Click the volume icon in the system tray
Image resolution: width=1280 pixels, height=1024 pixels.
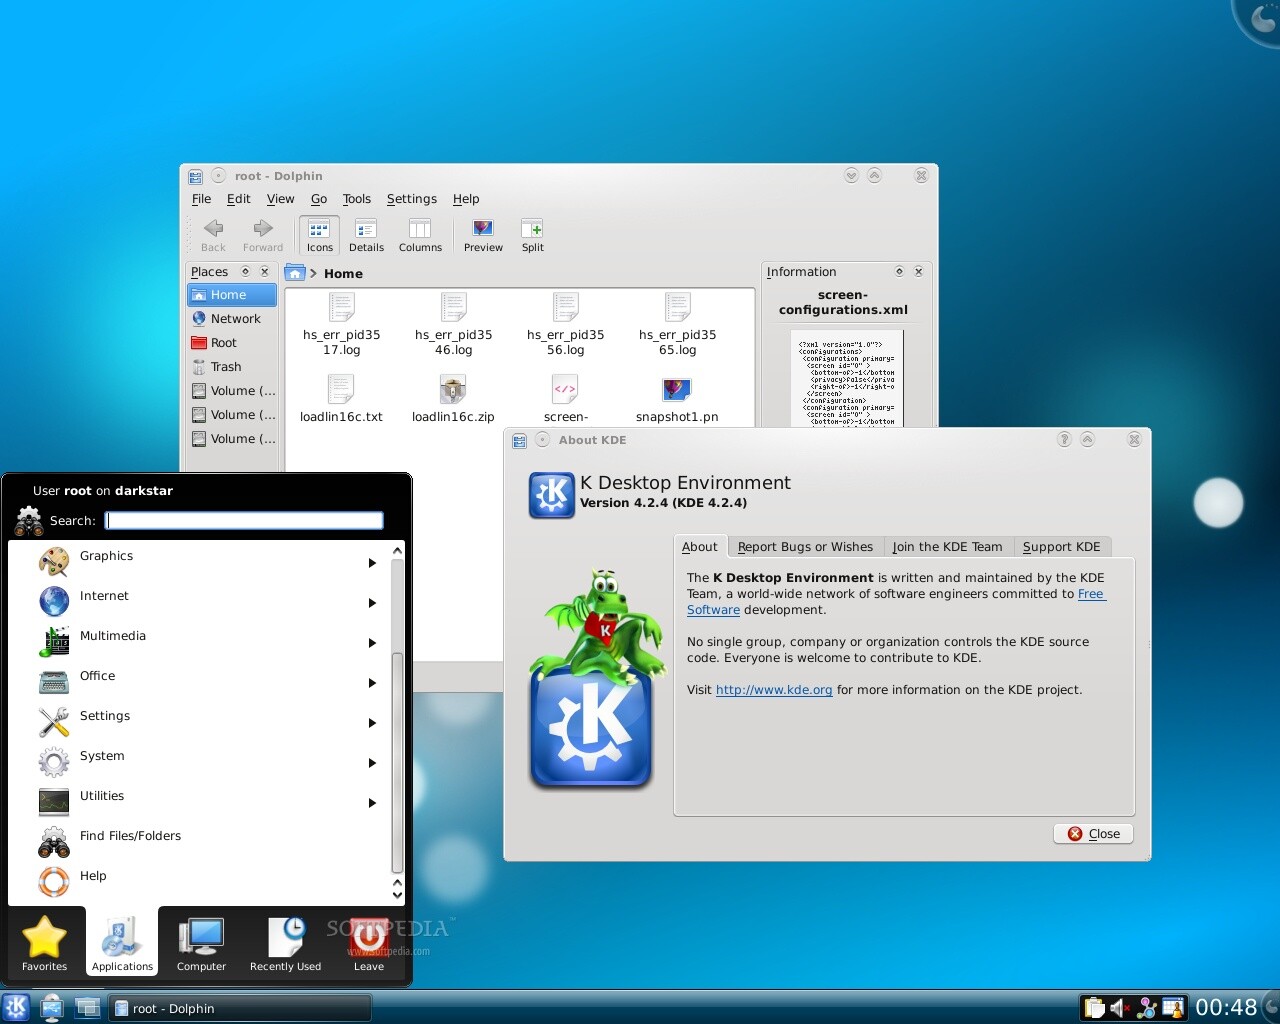click(1117, 1007)
